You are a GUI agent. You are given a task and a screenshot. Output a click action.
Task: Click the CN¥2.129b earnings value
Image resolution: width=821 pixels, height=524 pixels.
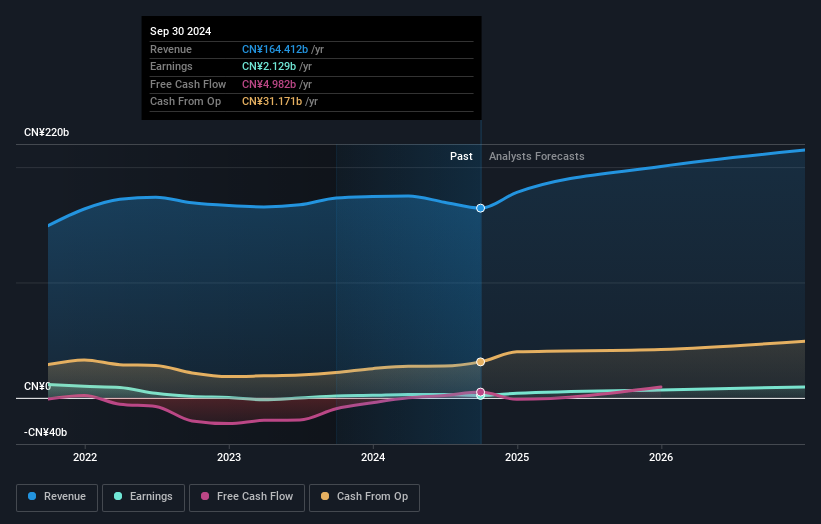pos(269,66)
